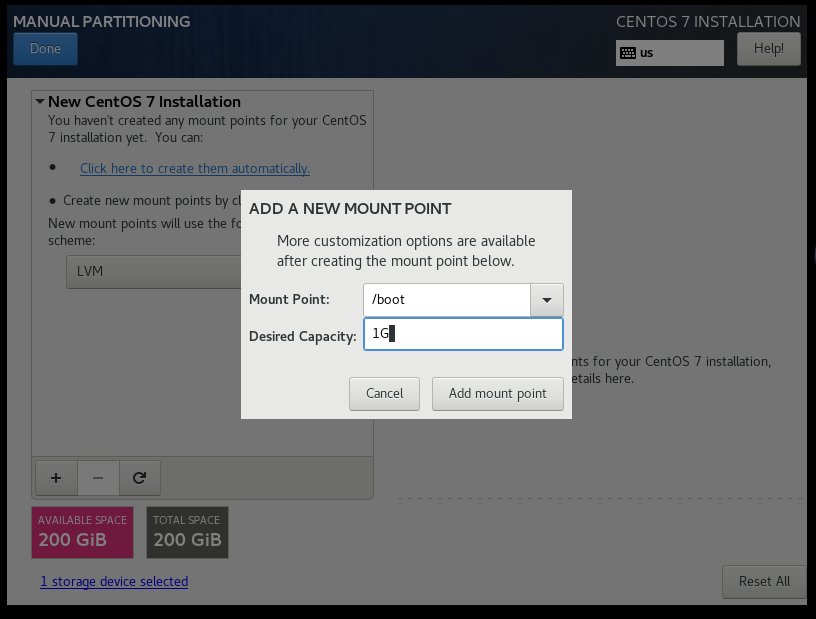The image size is (816, 619).
Task: Click the minus remove mount point icon
Action: coord(98,478)
